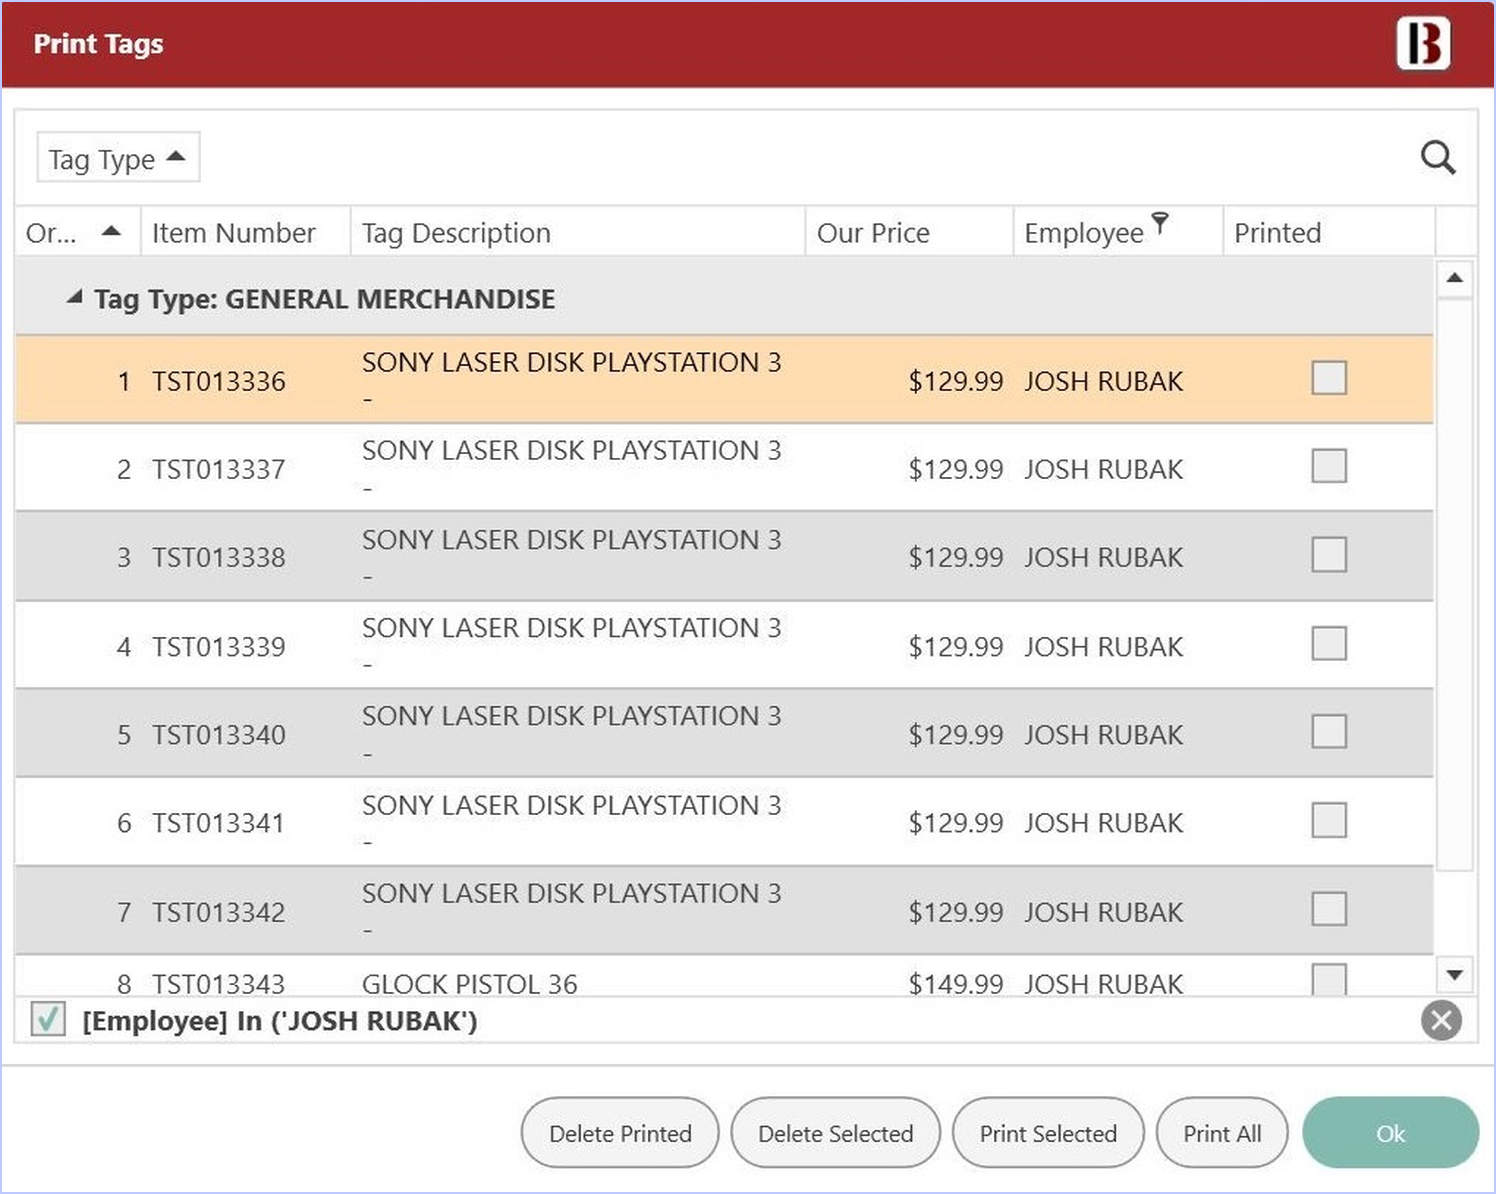
Task: Select item number TST013339
Action: [x=219, y=646]
